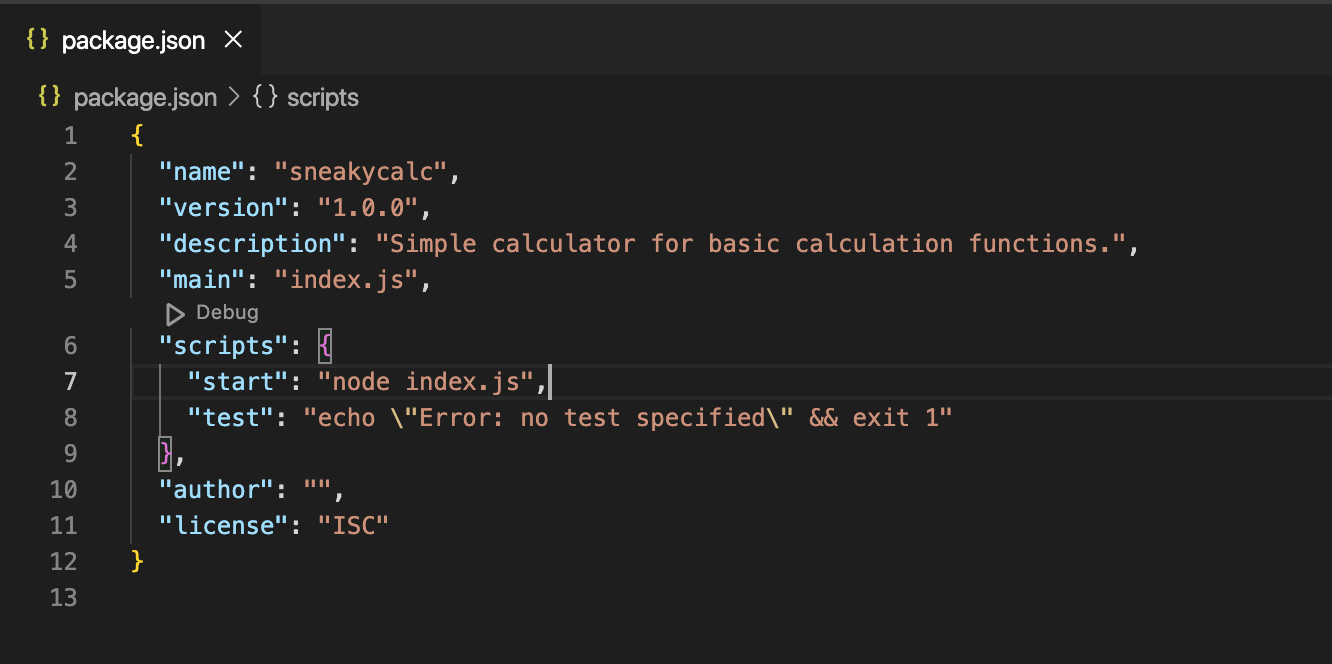The image size is (1332, 664).
Task: Click the JSON file icon in the package.json tab
Action: (38, 40)
